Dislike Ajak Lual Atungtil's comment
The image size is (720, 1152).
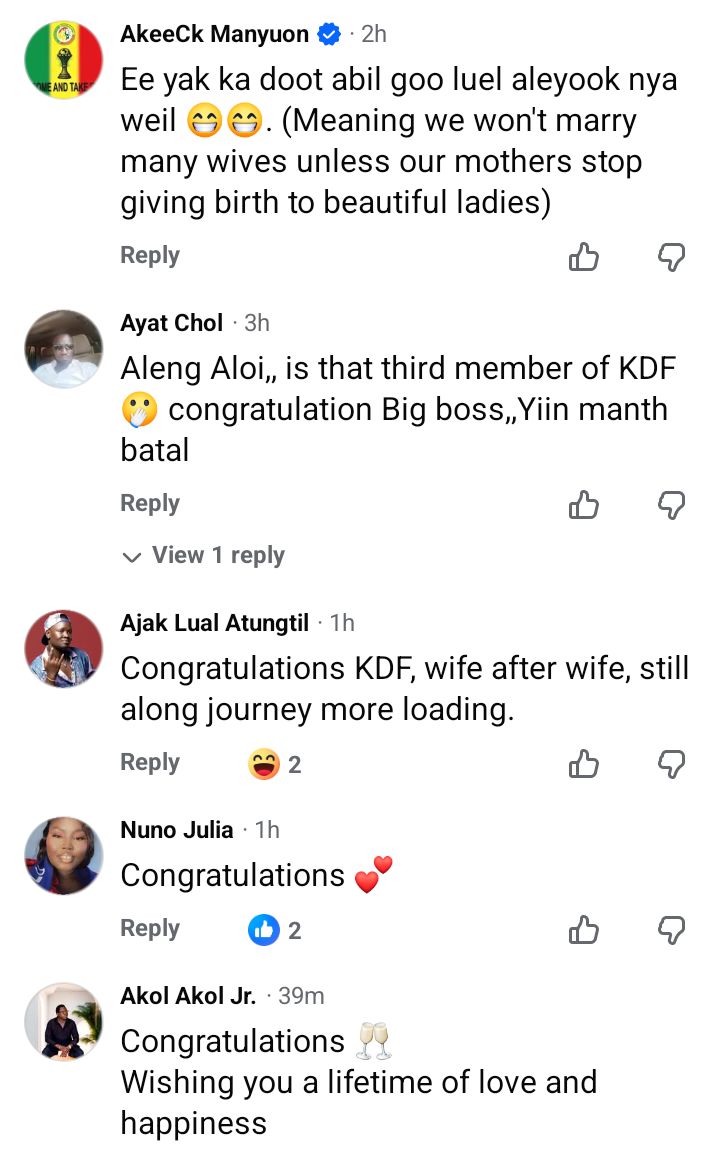point(671,765)
